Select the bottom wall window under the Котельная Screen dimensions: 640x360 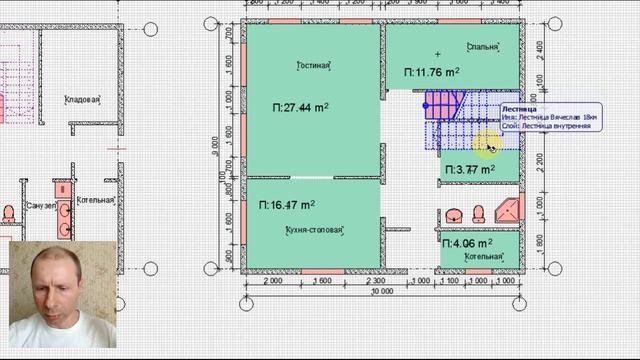click(479, 271)
